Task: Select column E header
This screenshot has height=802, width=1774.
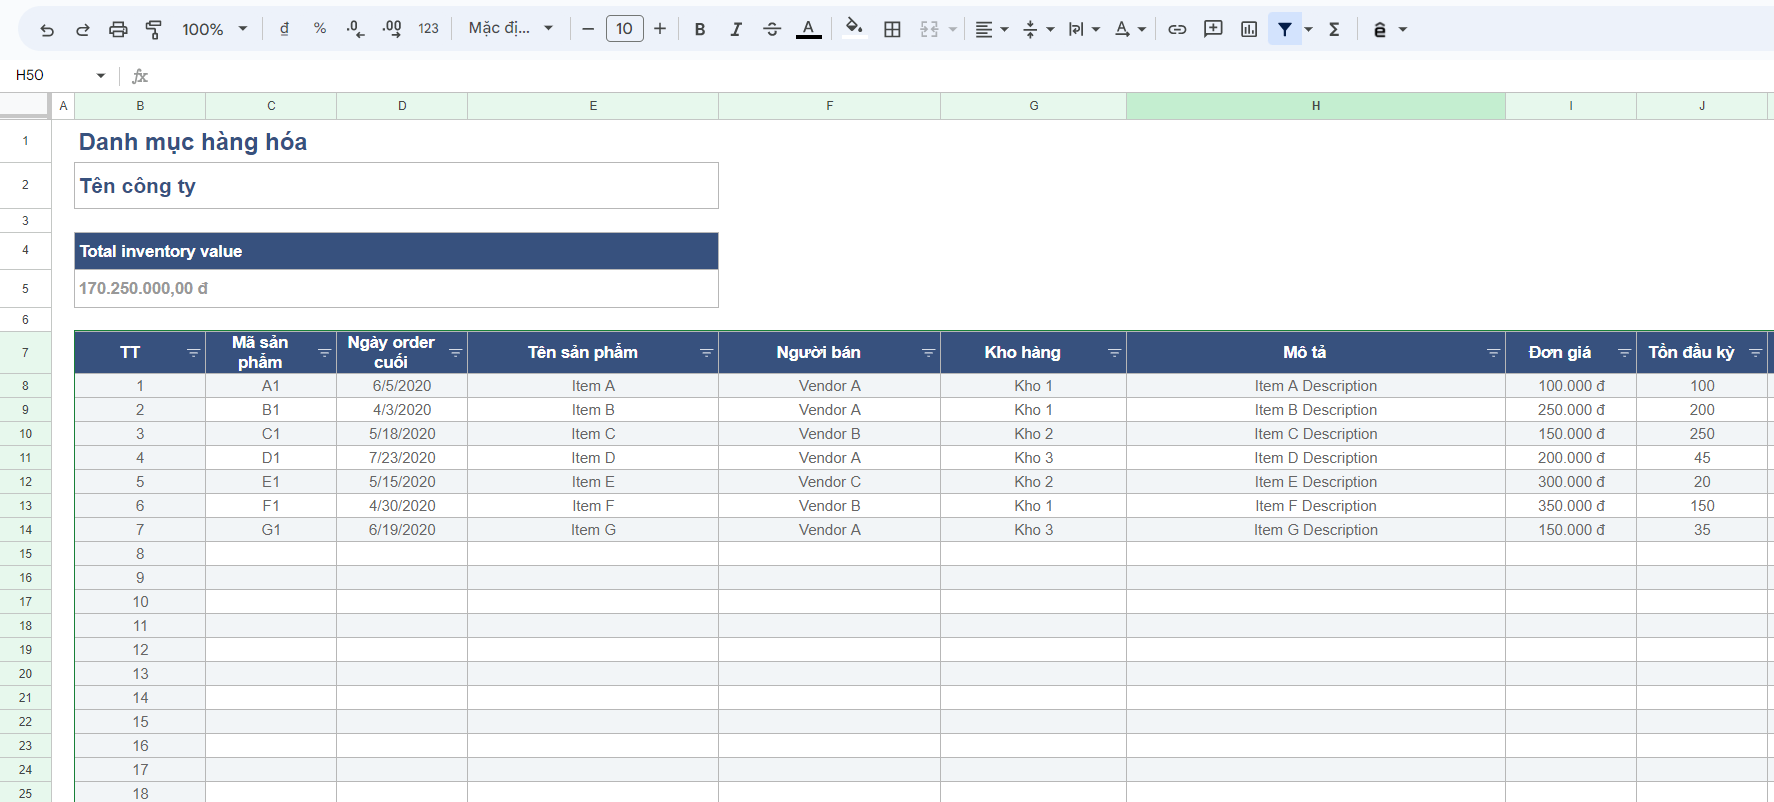Action: click(x=593, y=106)
